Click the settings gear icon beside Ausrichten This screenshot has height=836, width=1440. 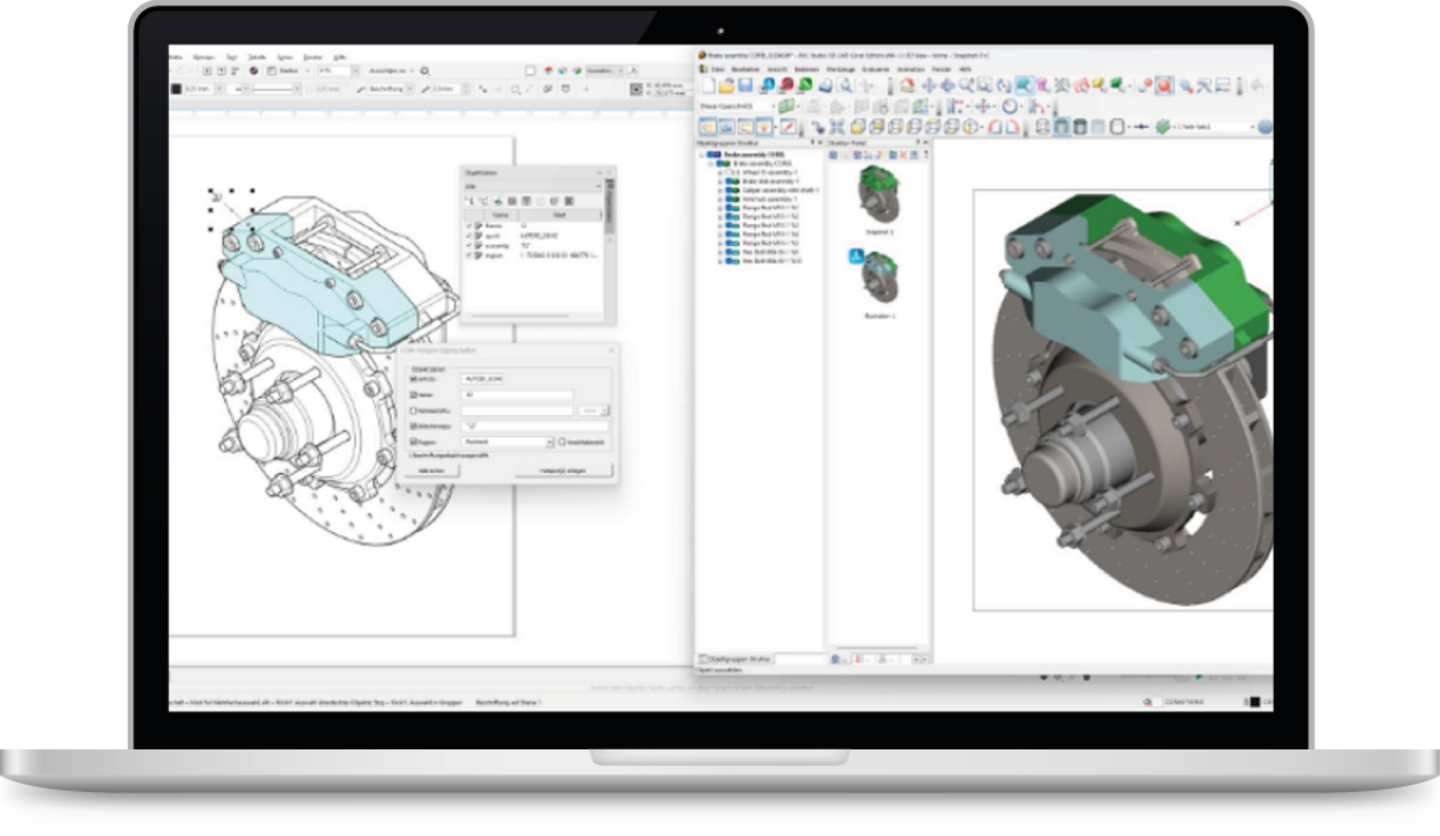425,72
